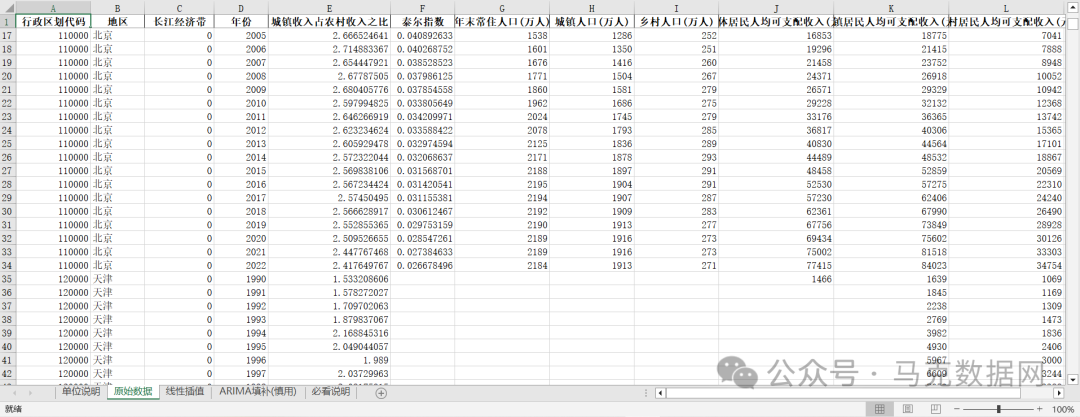
Task: Switch to Page Break Preview view
Action: point(936,410)
